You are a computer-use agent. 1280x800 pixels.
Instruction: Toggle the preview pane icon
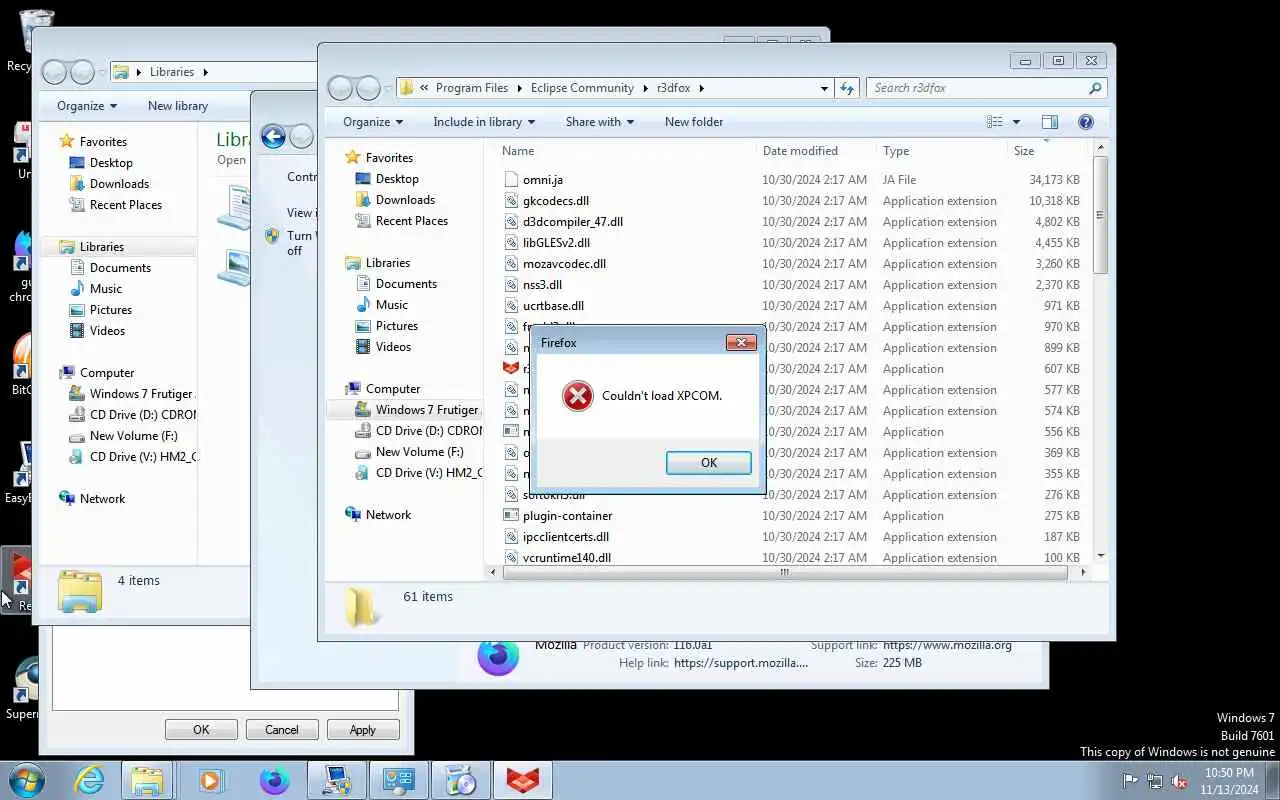coord(1049,122)
